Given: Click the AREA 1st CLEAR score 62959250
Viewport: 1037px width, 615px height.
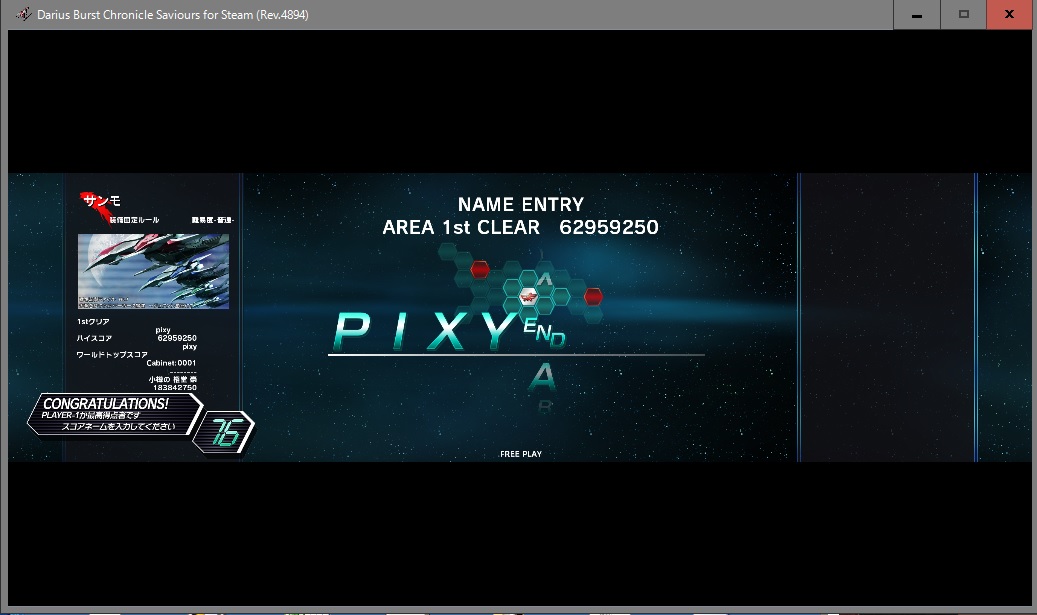Looking at the screenshot, I should tap(608, 228).
